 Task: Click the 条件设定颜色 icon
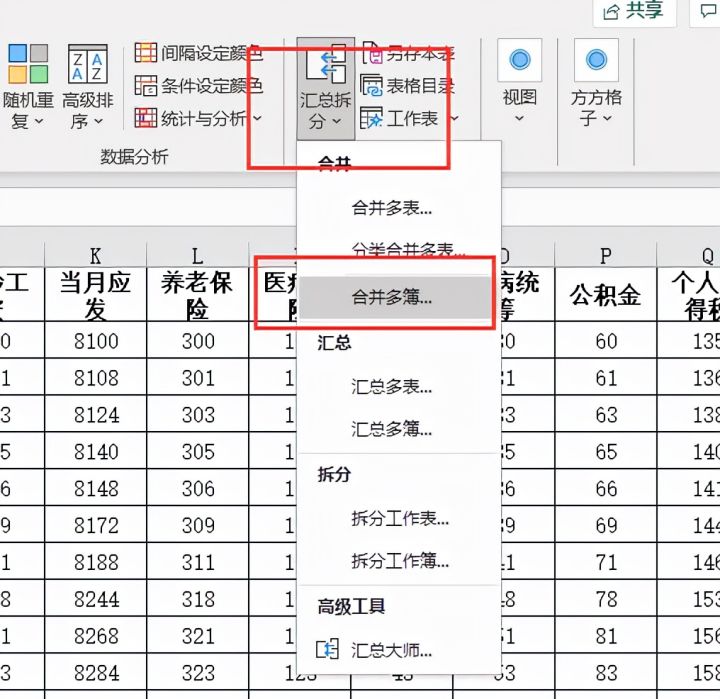click(146, 85)
